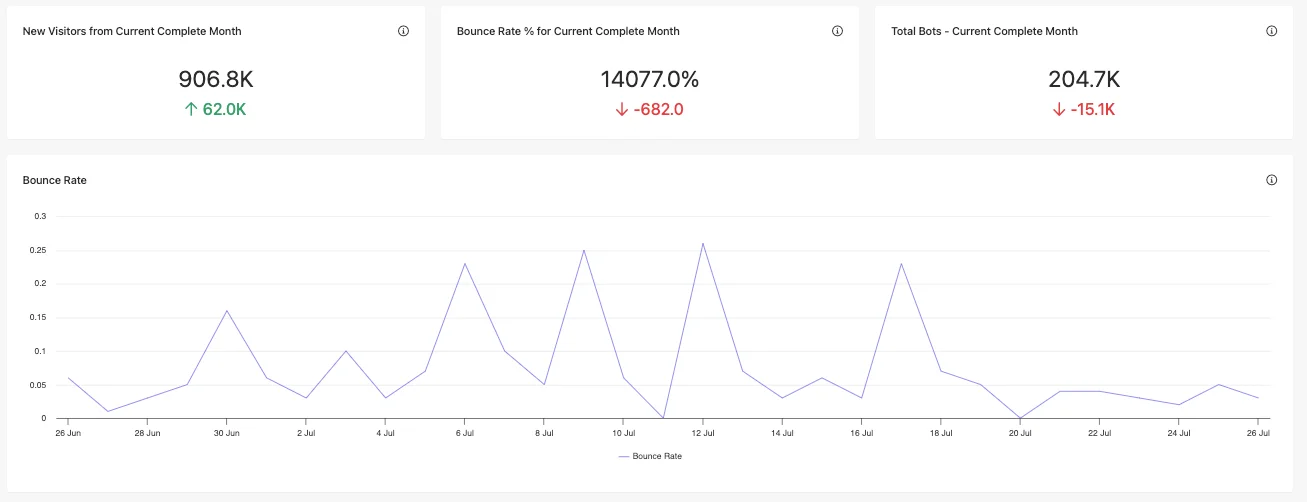This screenshot has height=502, width=1307.
Task: Click 'Total Bots - Current Complete Month' title
Action: click(984, 31)
